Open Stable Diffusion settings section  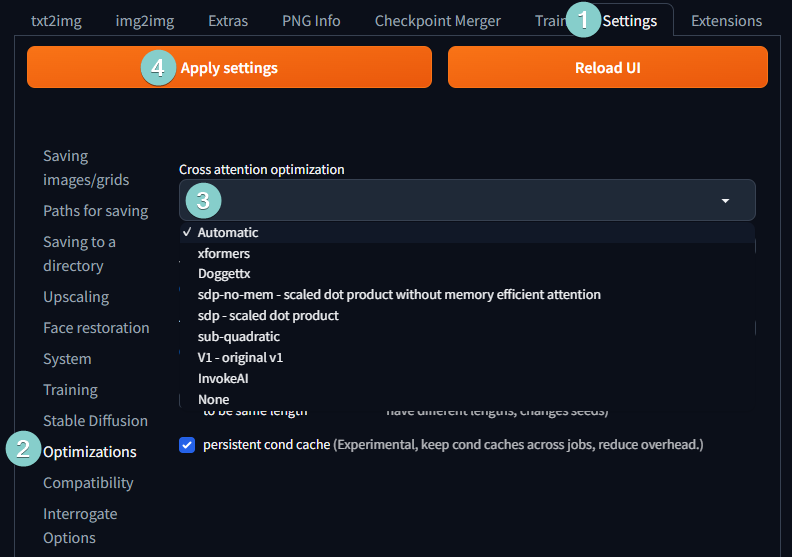pos(95,421)
